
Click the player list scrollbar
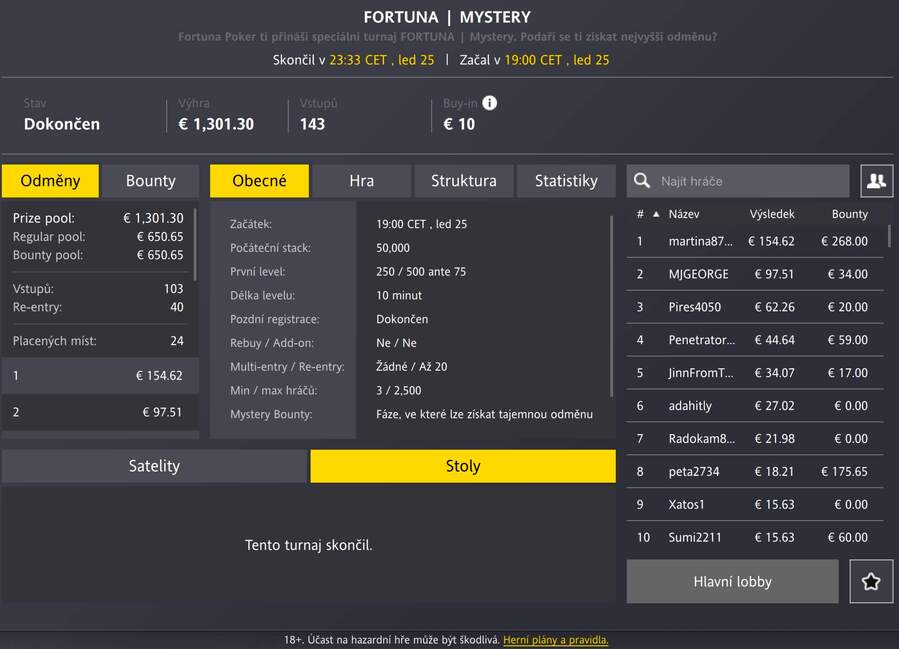[889, 236]
